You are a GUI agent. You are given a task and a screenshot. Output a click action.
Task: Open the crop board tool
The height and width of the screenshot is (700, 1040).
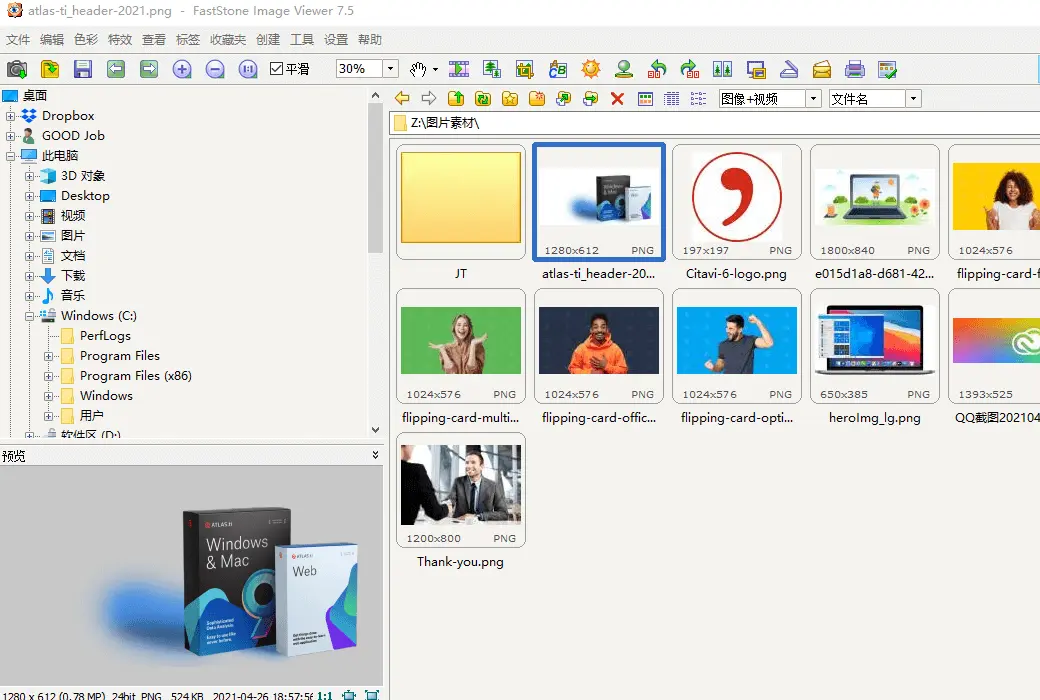point(525,69)
